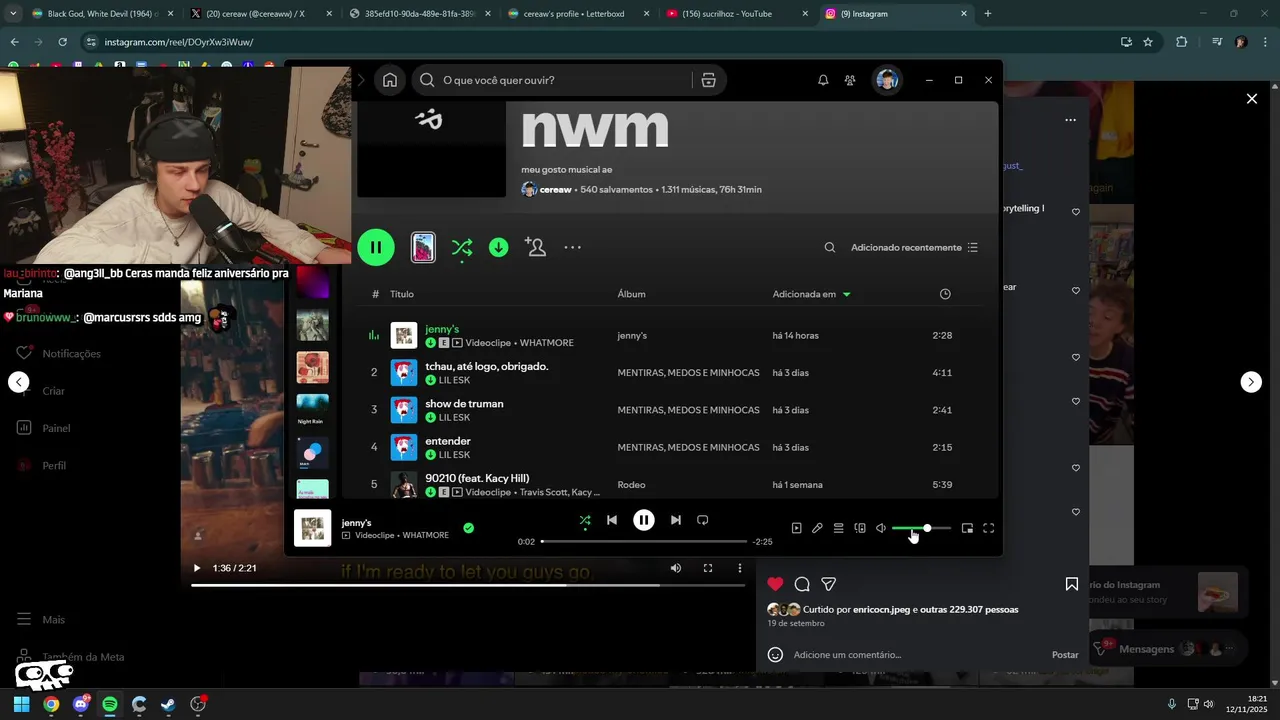Open Instagram post options three dots
Image resolution: width=1280 pixels, height=720 pixels.
click(1070, 120)
